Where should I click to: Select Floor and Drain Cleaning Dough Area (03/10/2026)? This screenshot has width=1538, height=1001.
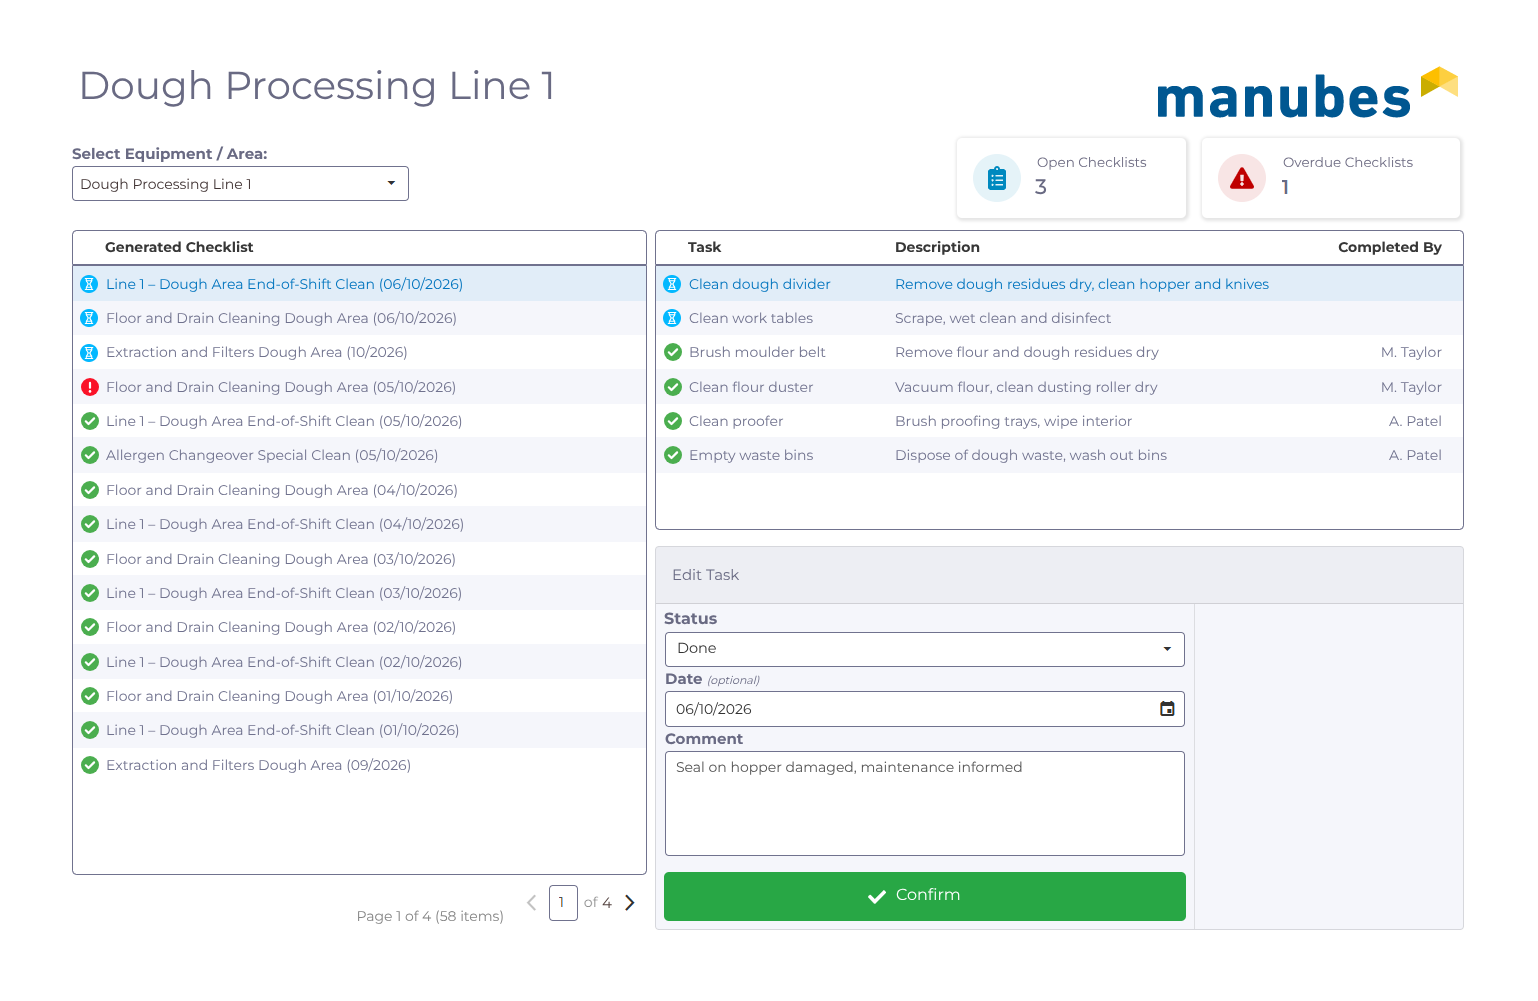pos(360,559)
